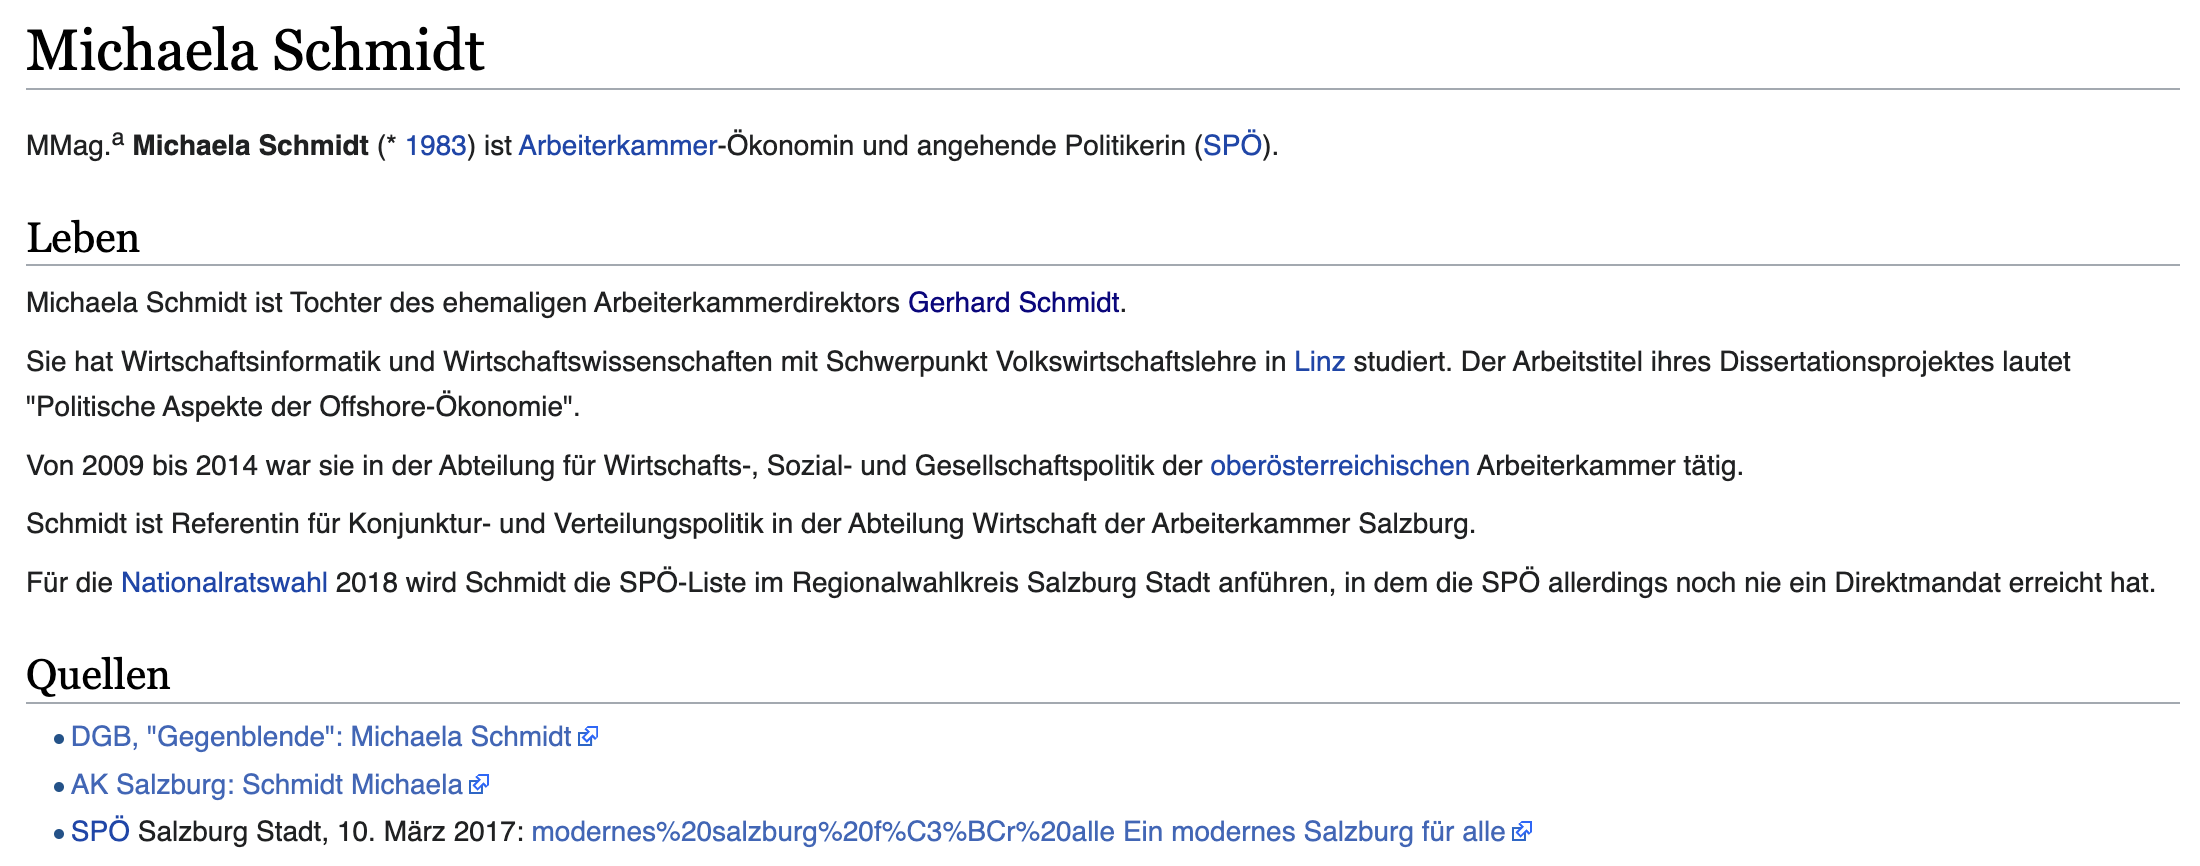Click external-link icon after AK Salzburg source

point(479,785)
